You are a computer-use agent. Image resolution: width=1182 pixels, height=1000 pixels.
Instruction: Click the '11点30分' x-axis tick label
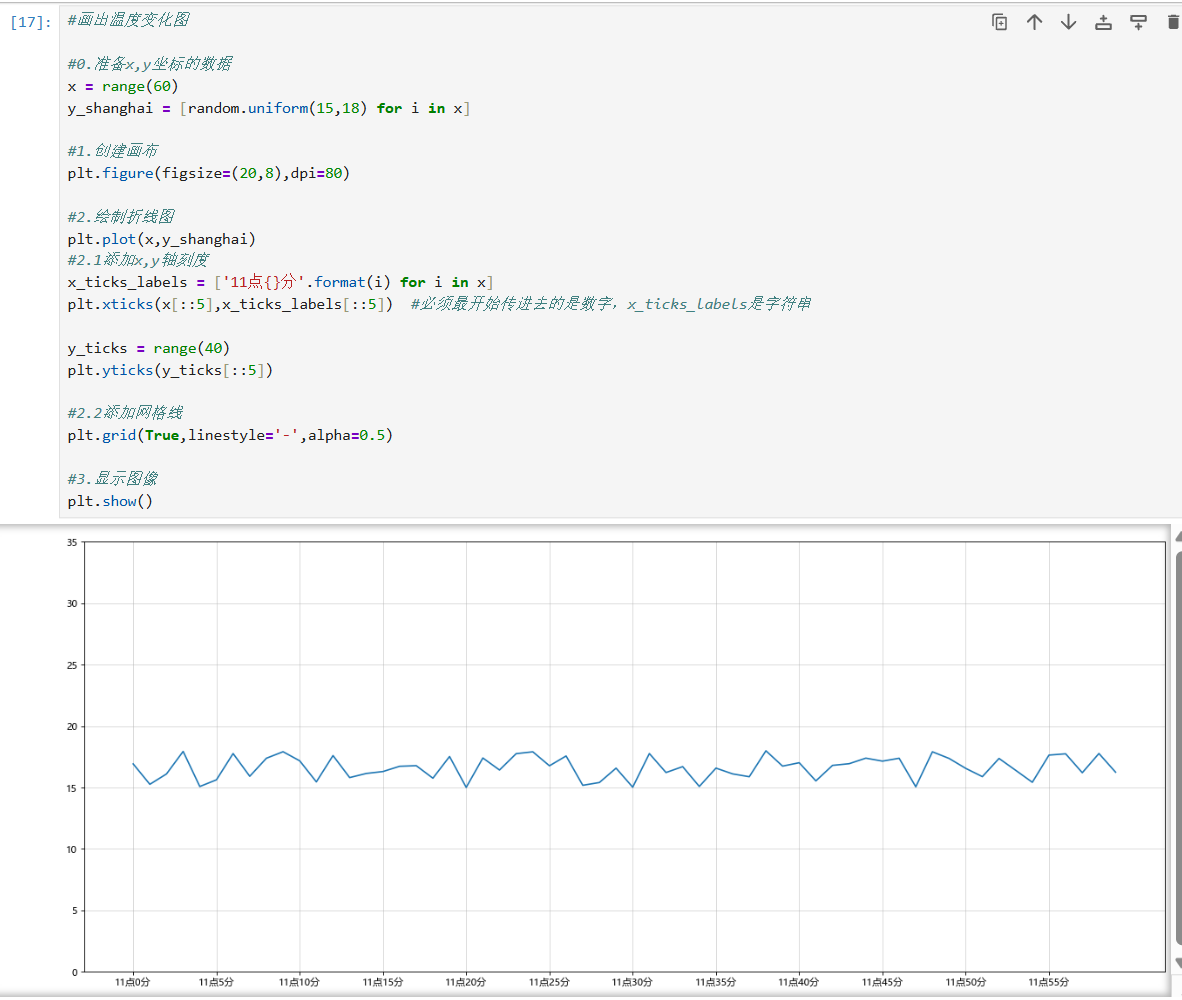(632, 982)
